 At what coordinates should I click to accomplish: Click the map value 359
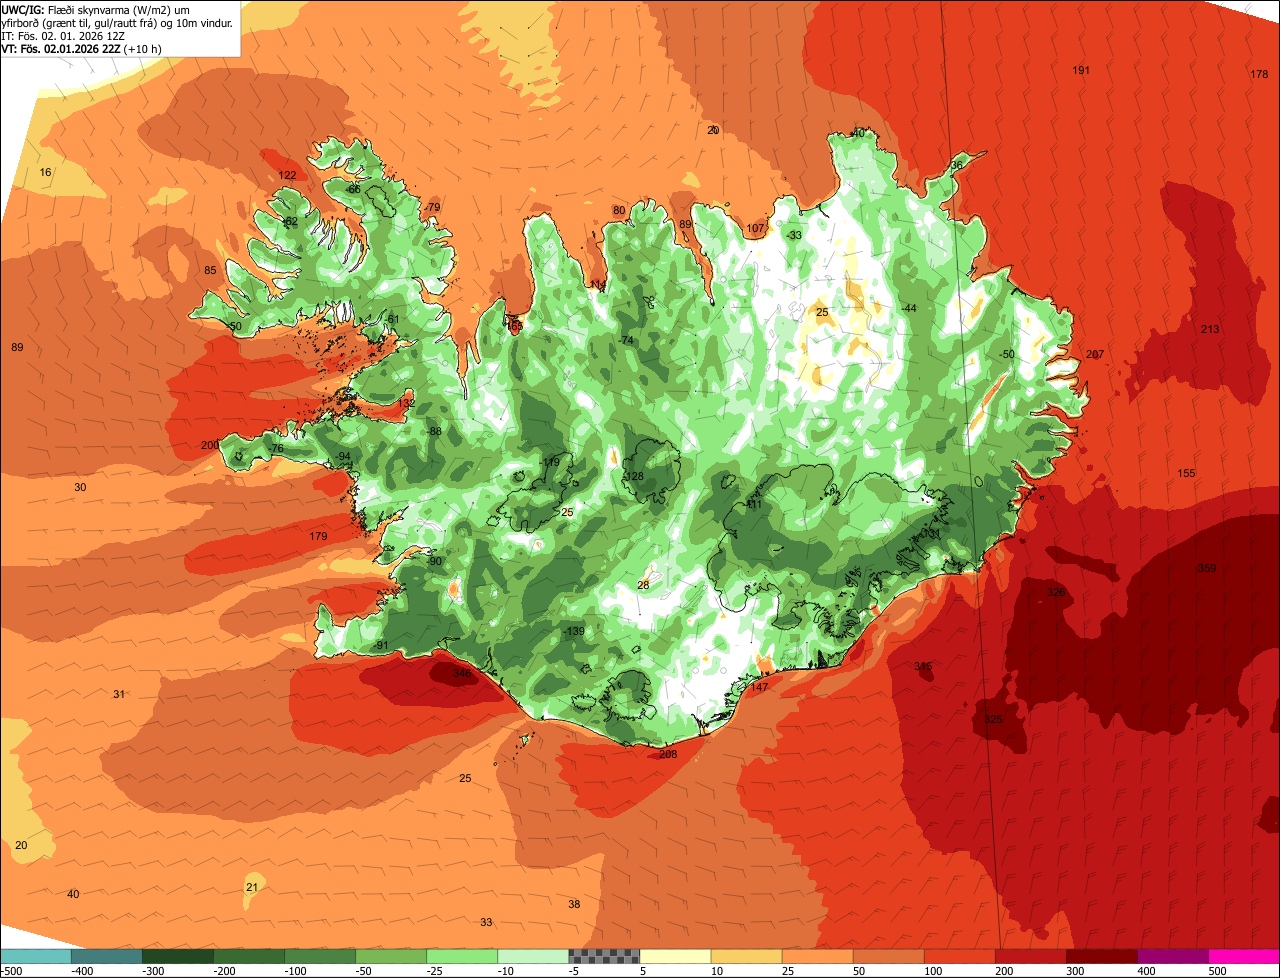click(1207, 568)
